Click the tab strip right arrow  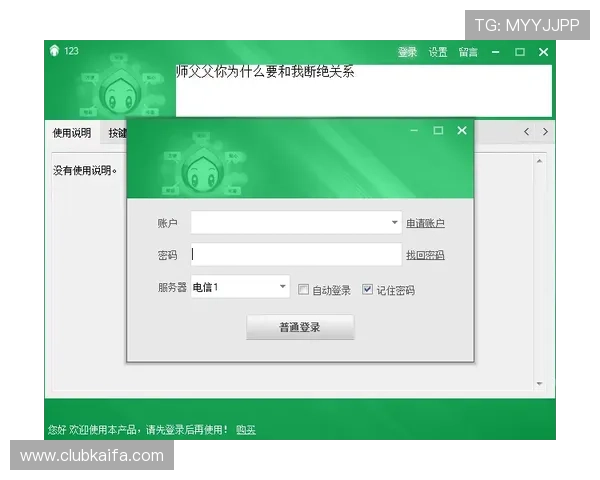point(545,132)
